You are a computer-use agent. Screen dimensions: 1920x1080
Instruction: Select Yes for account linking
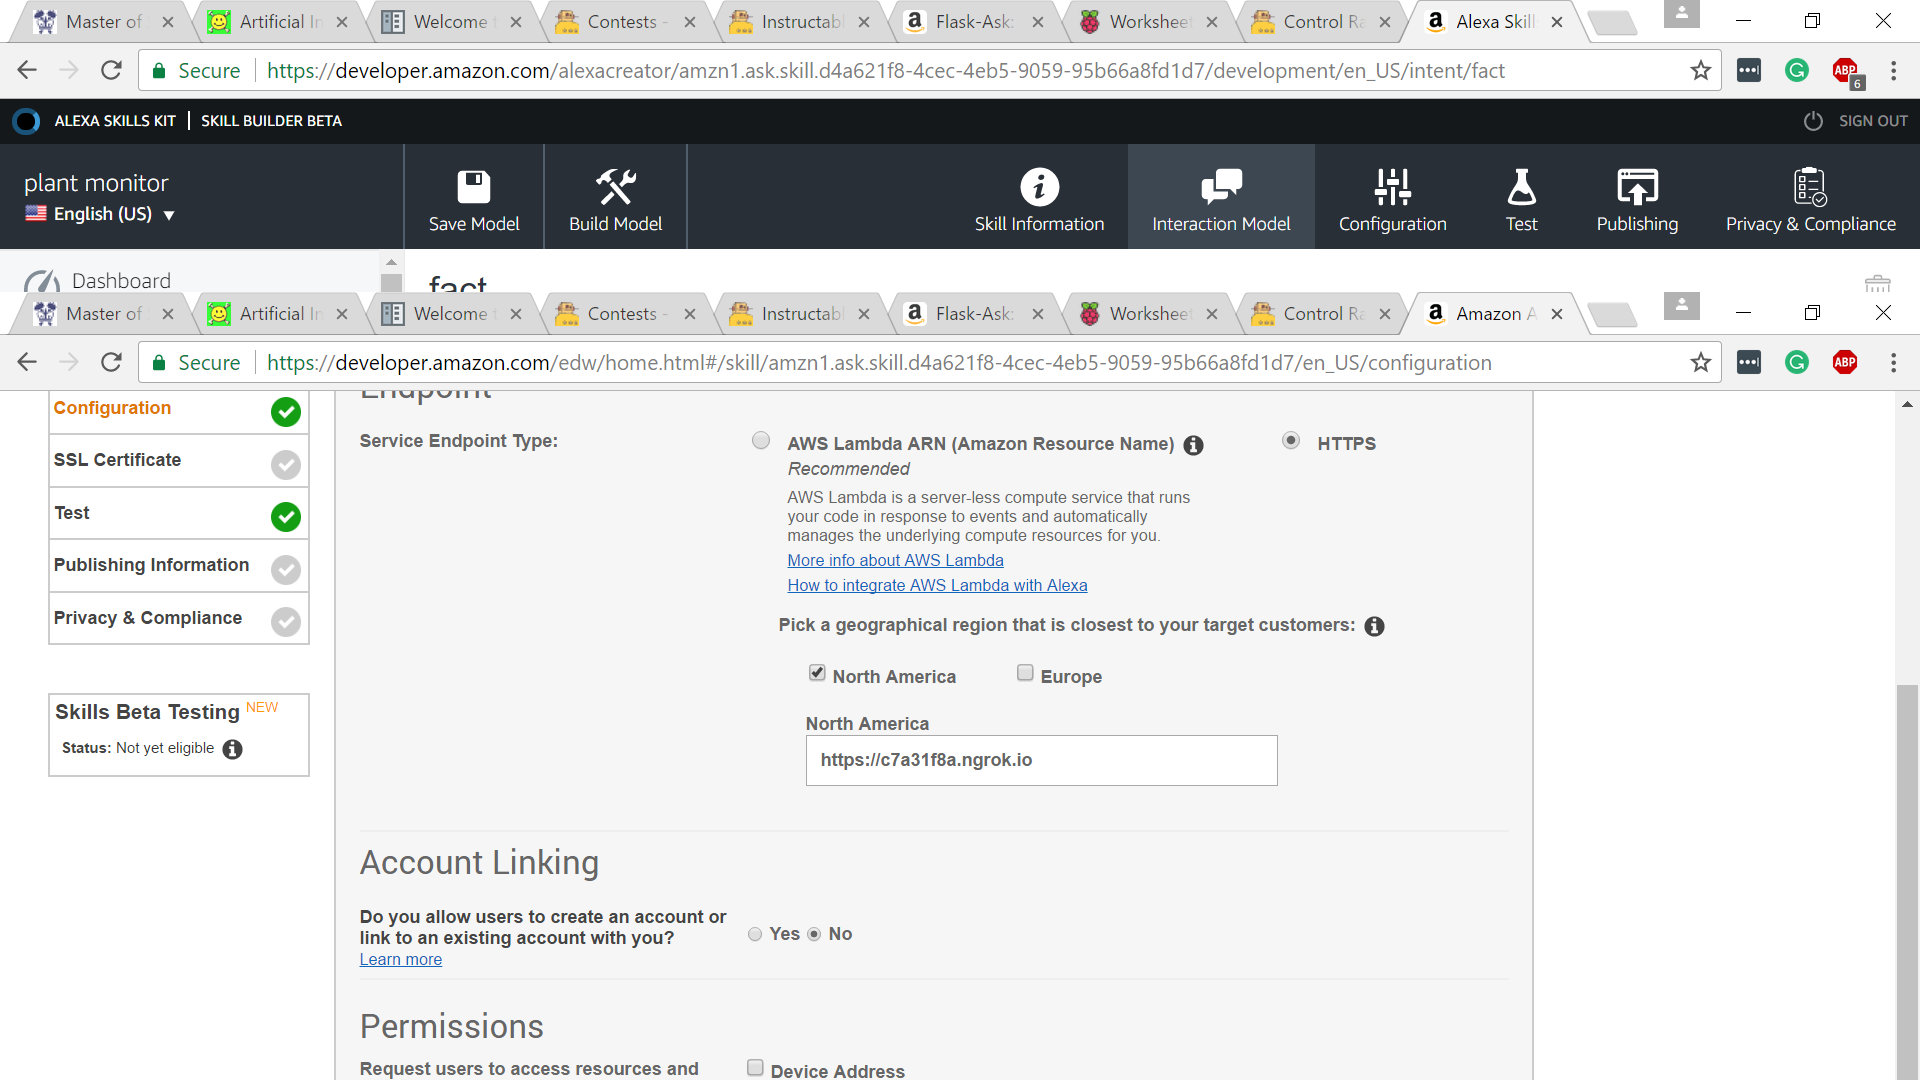coord(755,934)
